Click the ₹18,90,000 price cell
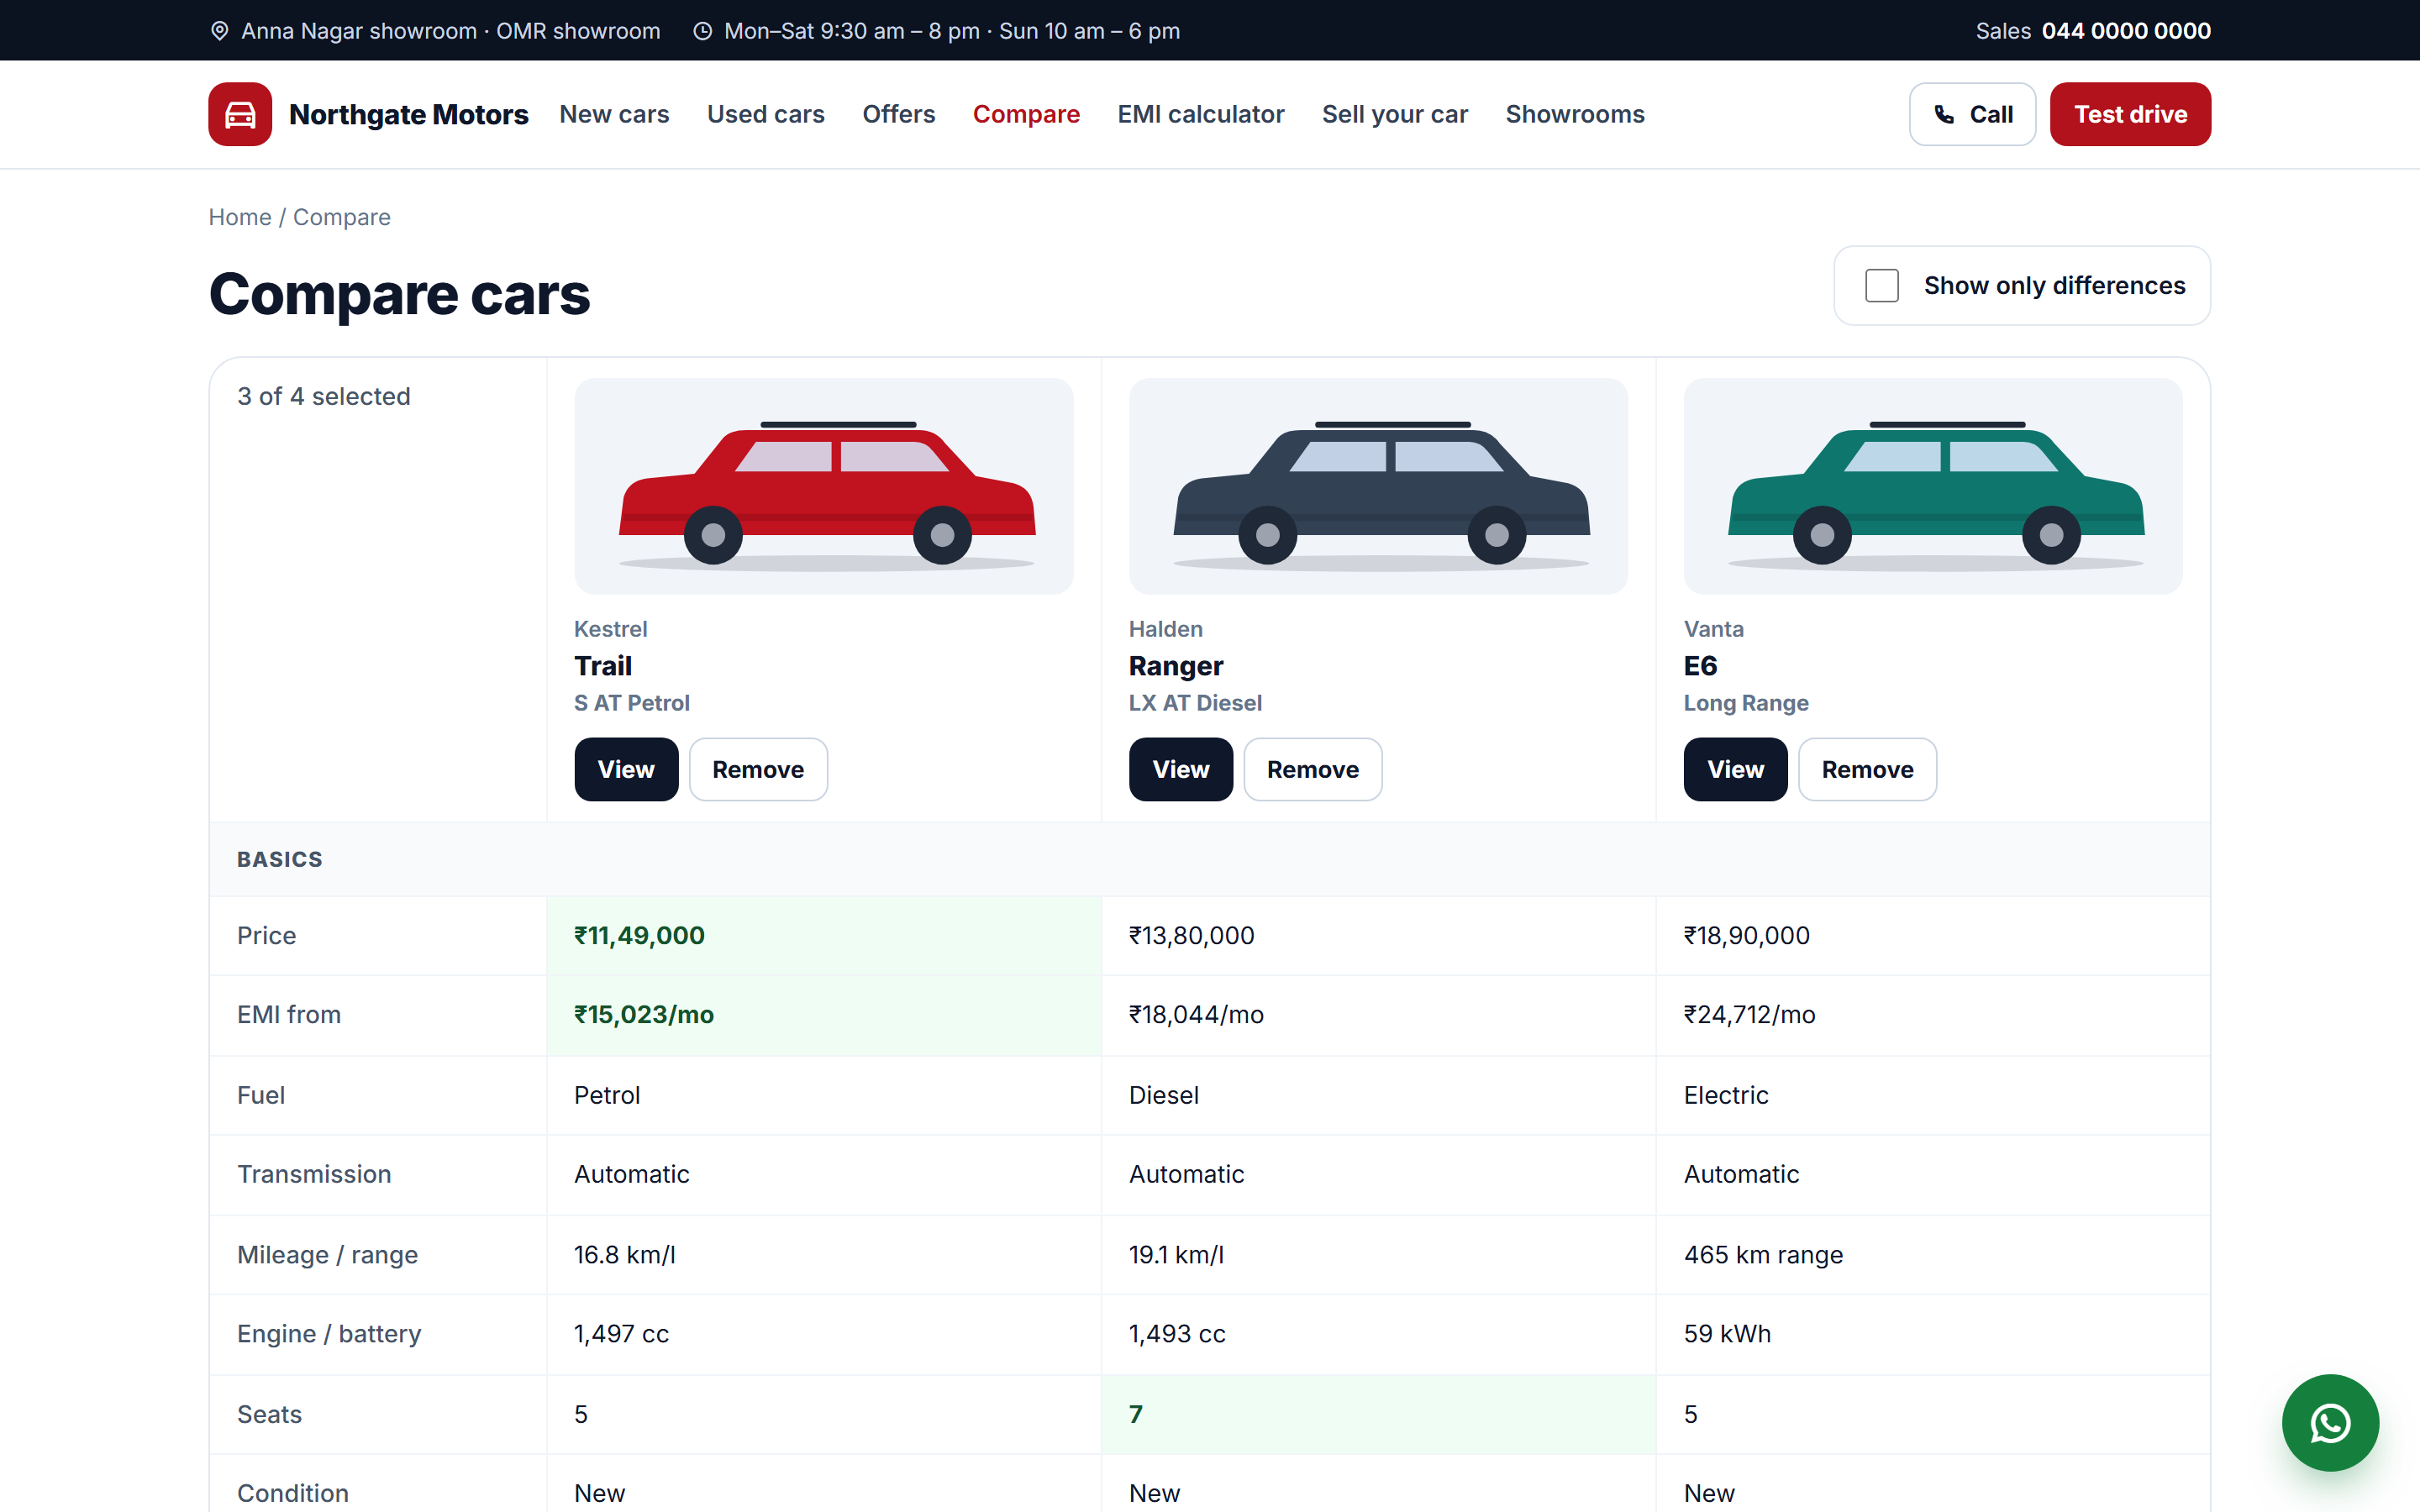This screenshot has height=1512, width=2420. [1933, 935]
